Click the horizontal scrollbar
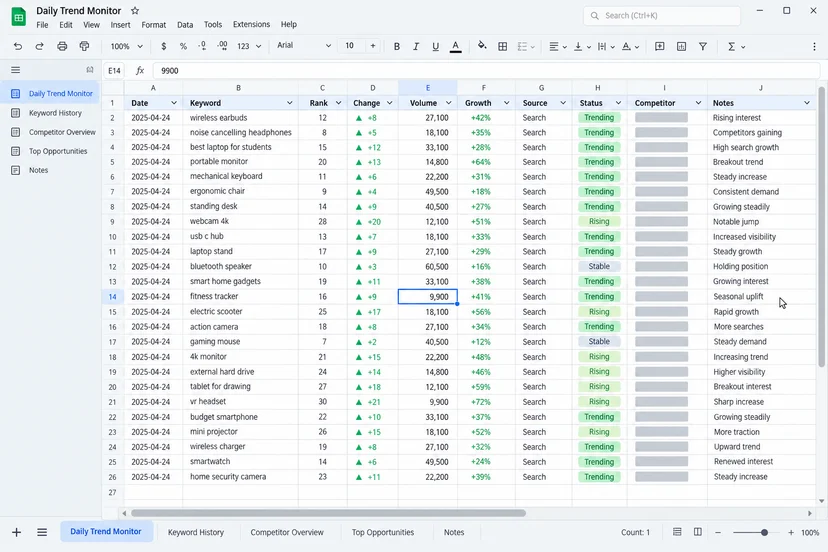Viewport: 828px width, 552px height. [x=328, y=513]
